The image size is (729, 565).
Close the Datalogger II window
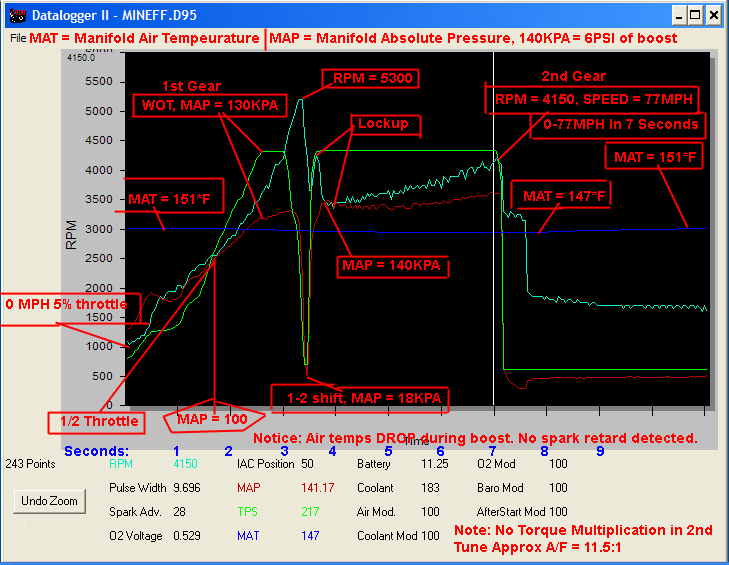(713, 15)
